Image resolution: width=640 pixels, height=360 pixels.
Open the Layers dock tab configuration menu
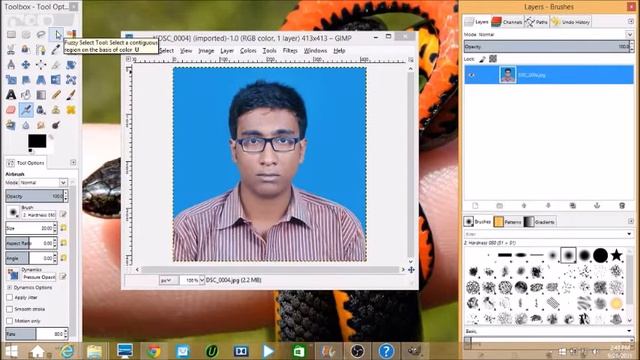(631, 21)
